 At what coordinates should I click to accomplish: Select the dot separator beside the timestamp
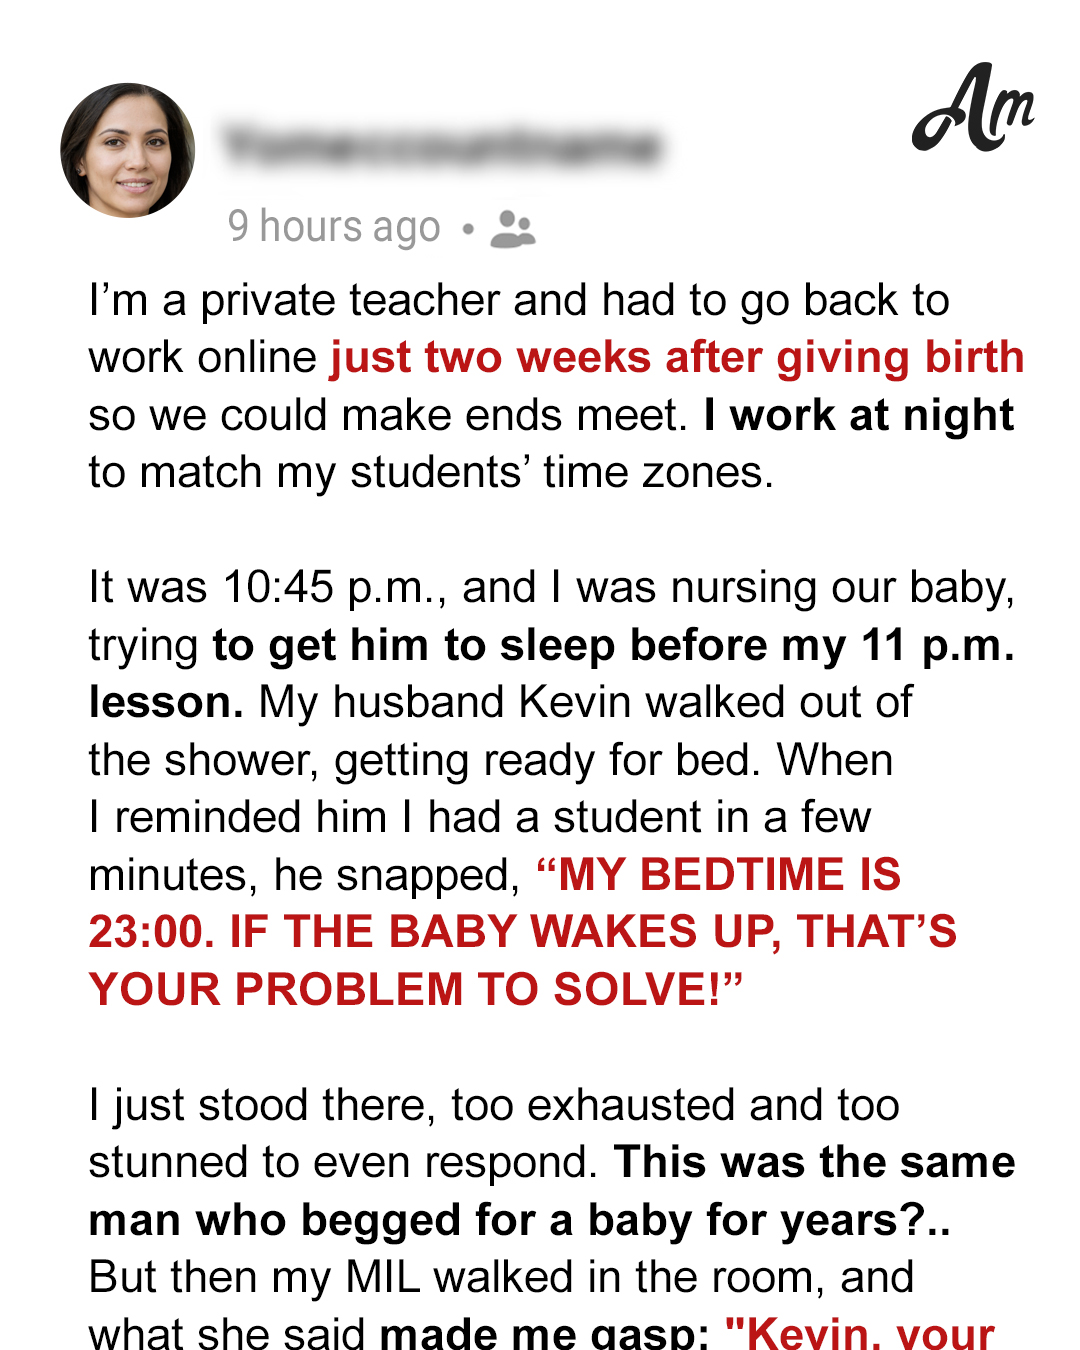click(467, 229)
